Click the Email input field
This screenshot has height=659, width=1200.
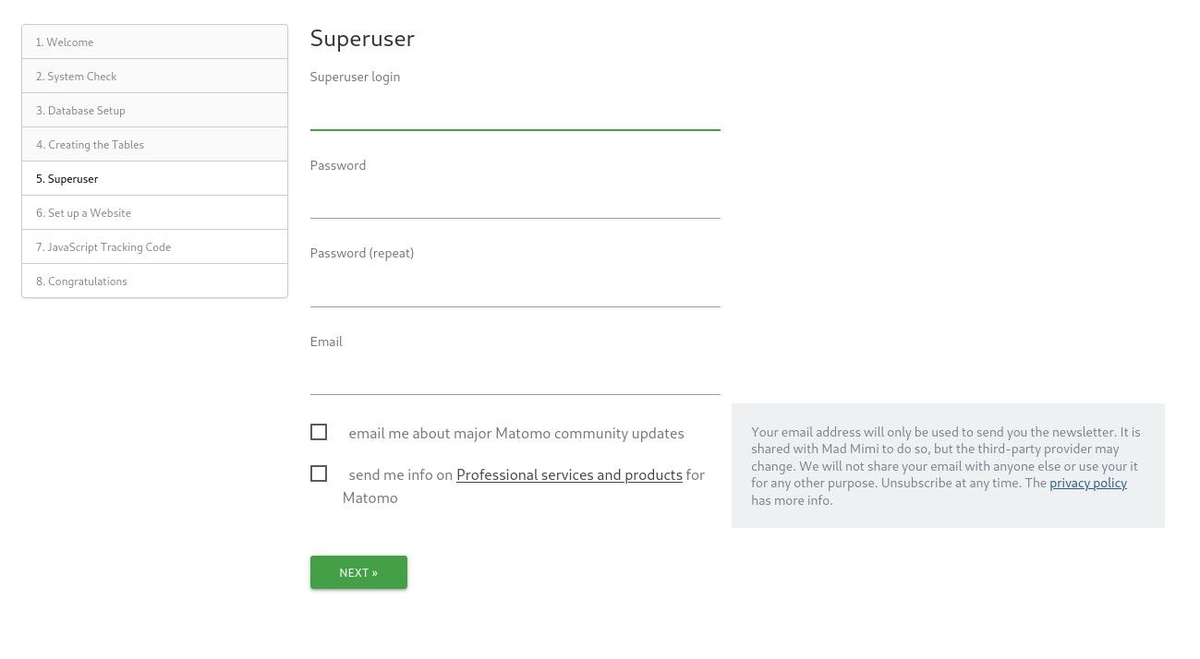click(x=514, y=376)
